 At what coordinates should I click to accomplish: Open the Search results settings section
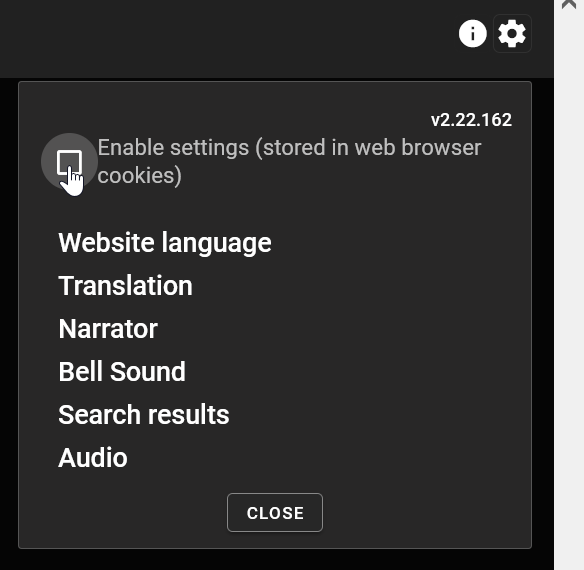click(144, 415)
